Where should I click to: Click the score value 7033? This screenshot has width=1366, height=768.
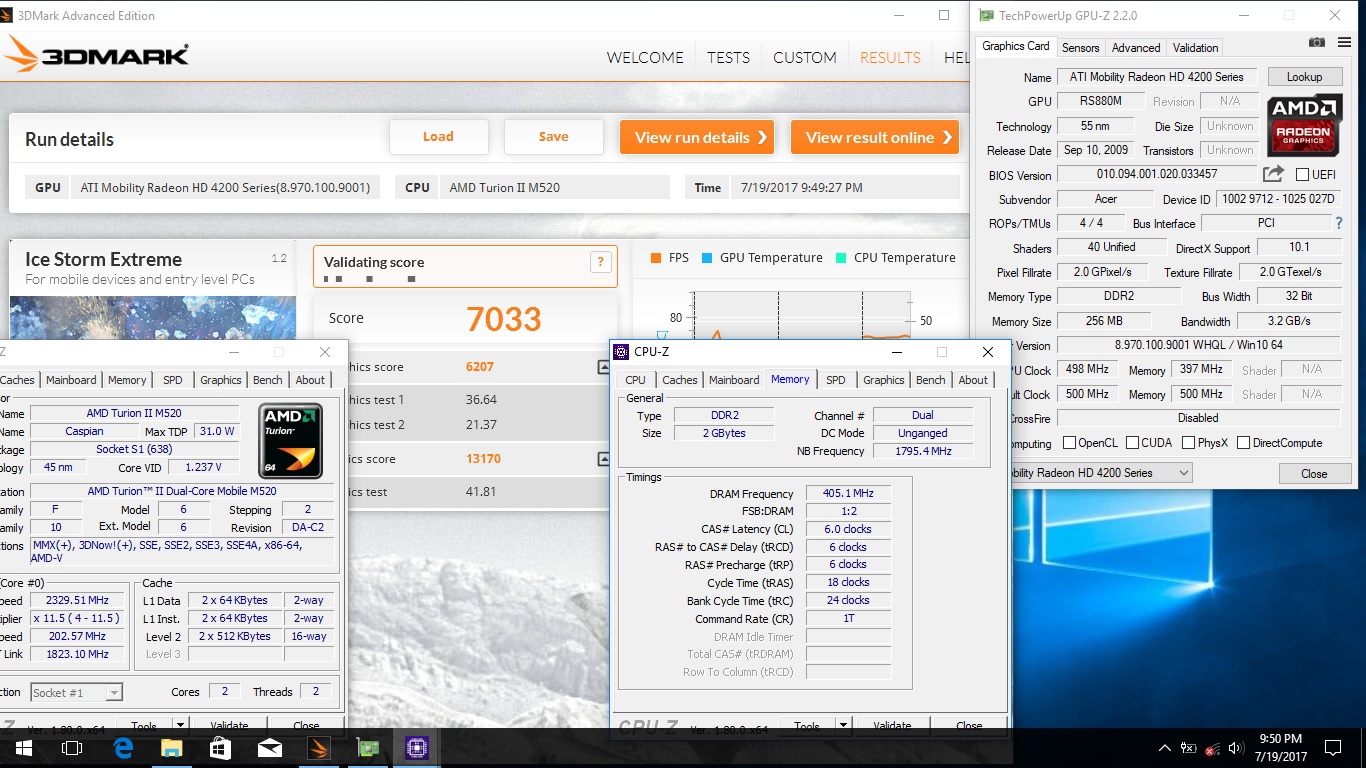click(x=504, y=319)
